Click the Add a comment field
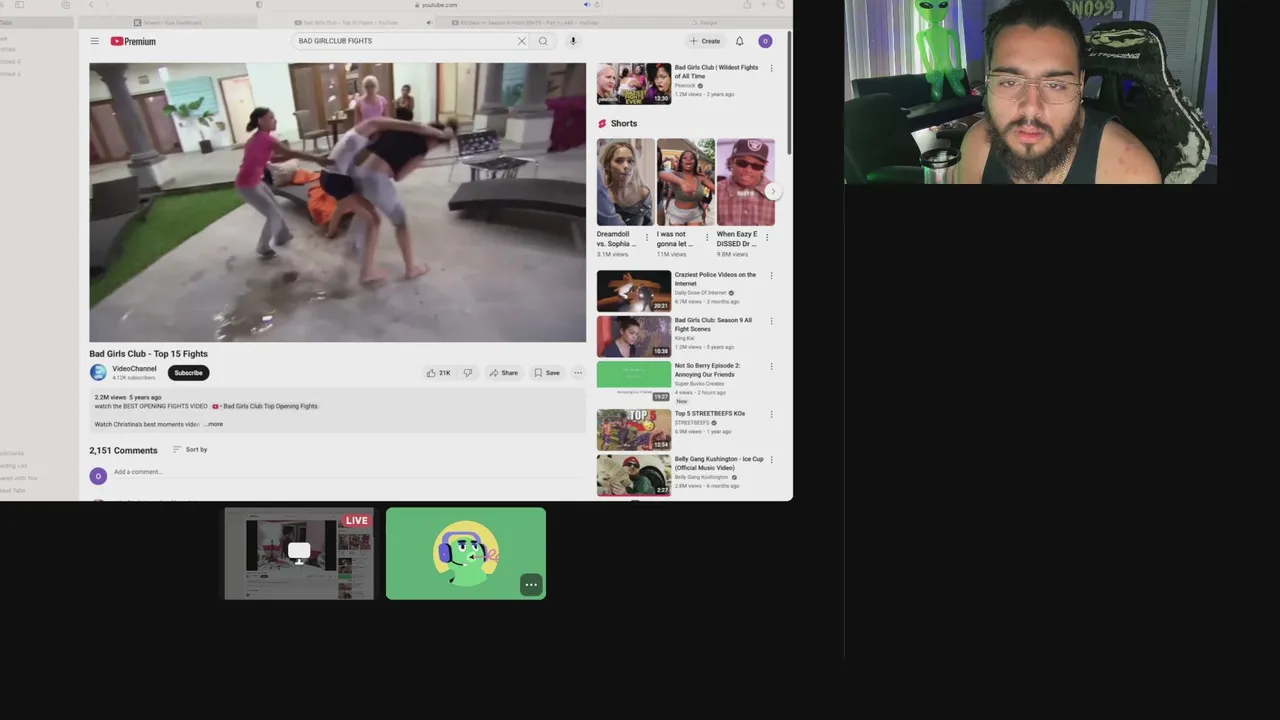Image resolution: width=1280 pixels, height=720 pixels. (x=349, y=472)
